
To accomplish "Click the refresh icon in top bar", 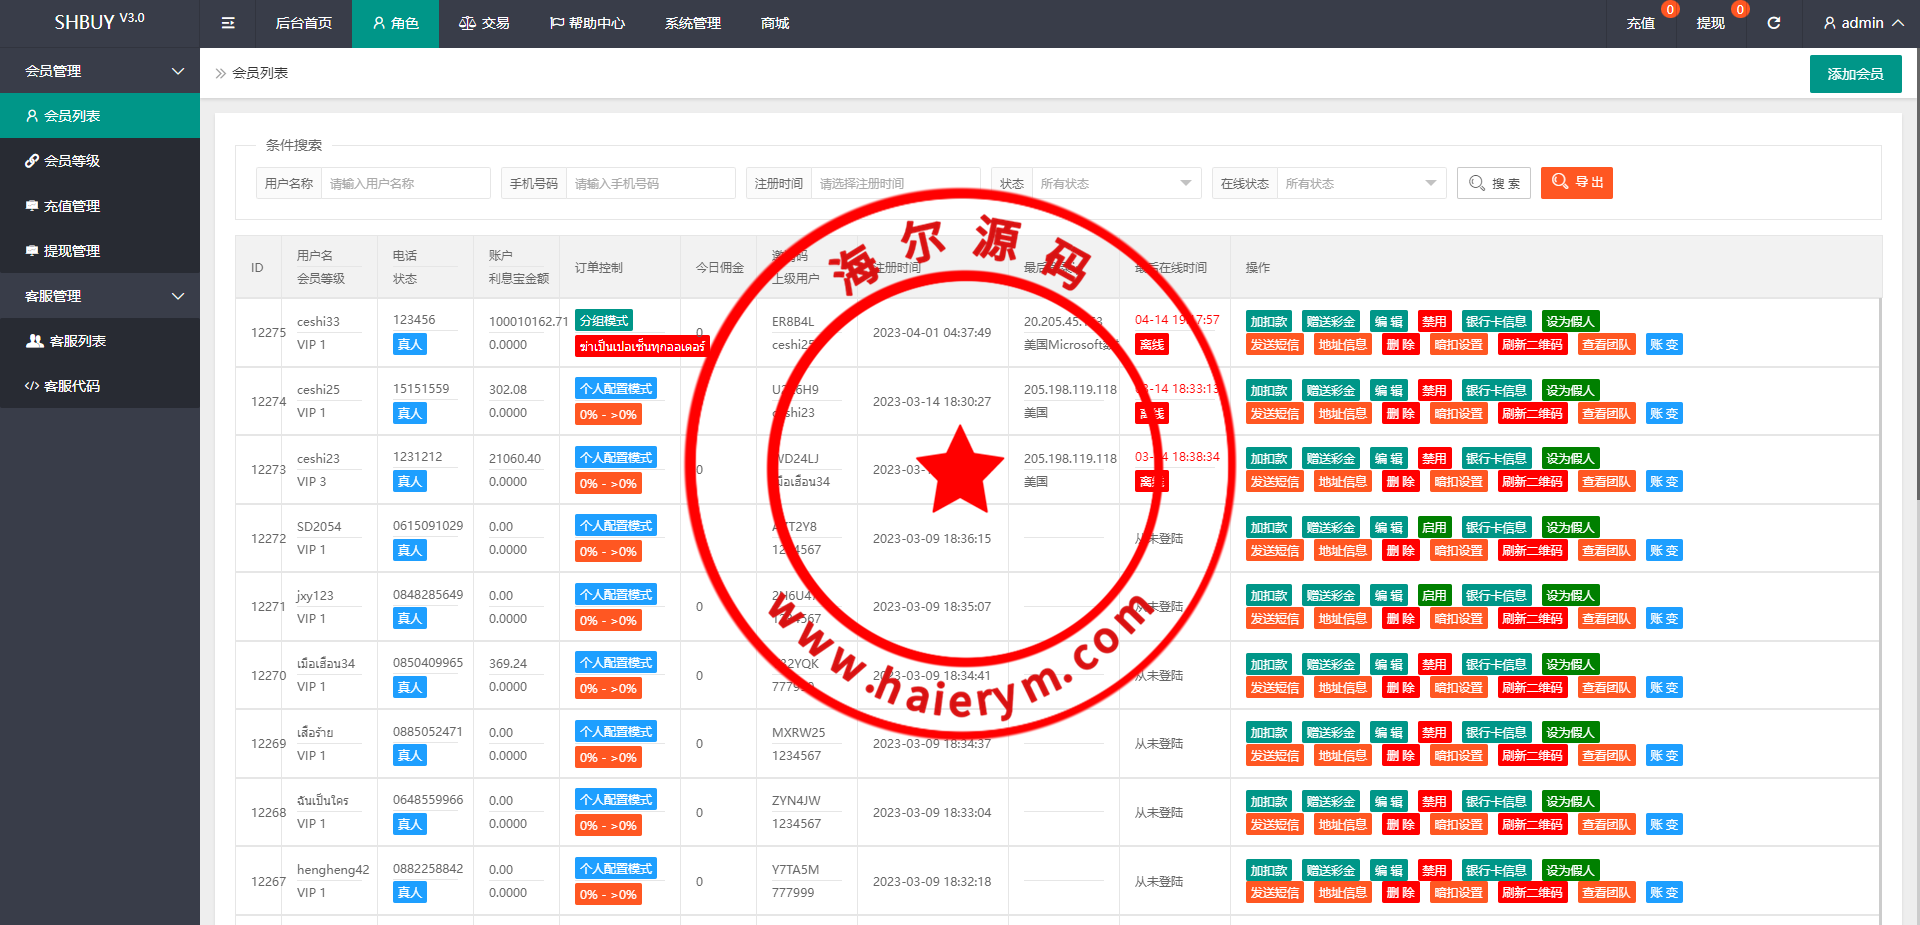I will click(x=1773, y=23).
